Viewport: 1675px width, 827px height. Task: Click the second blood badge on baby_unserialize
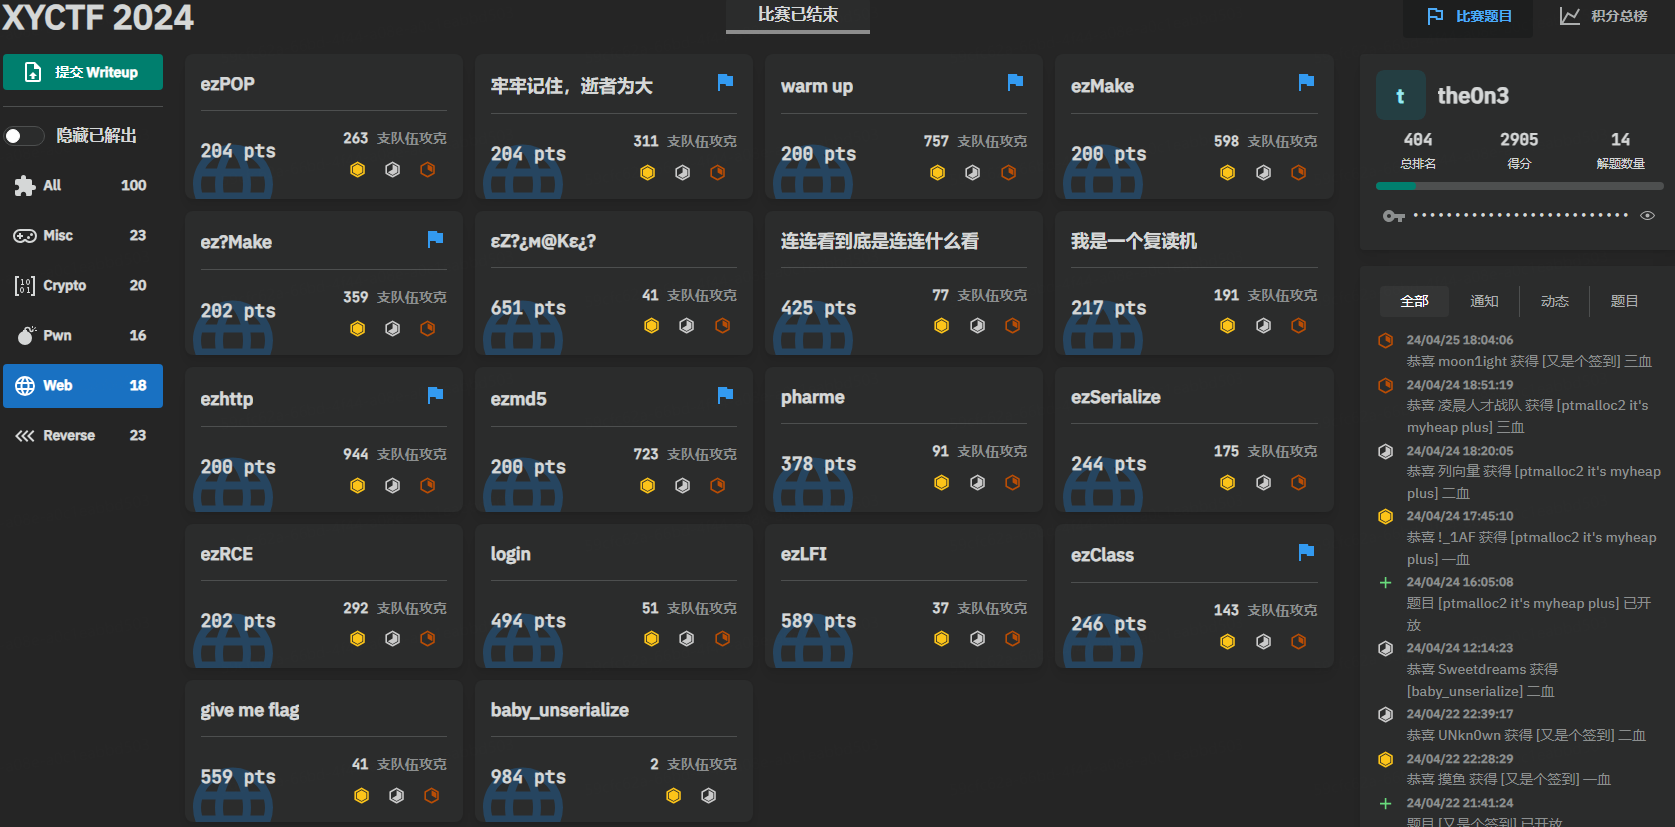(x=708, y=796)
